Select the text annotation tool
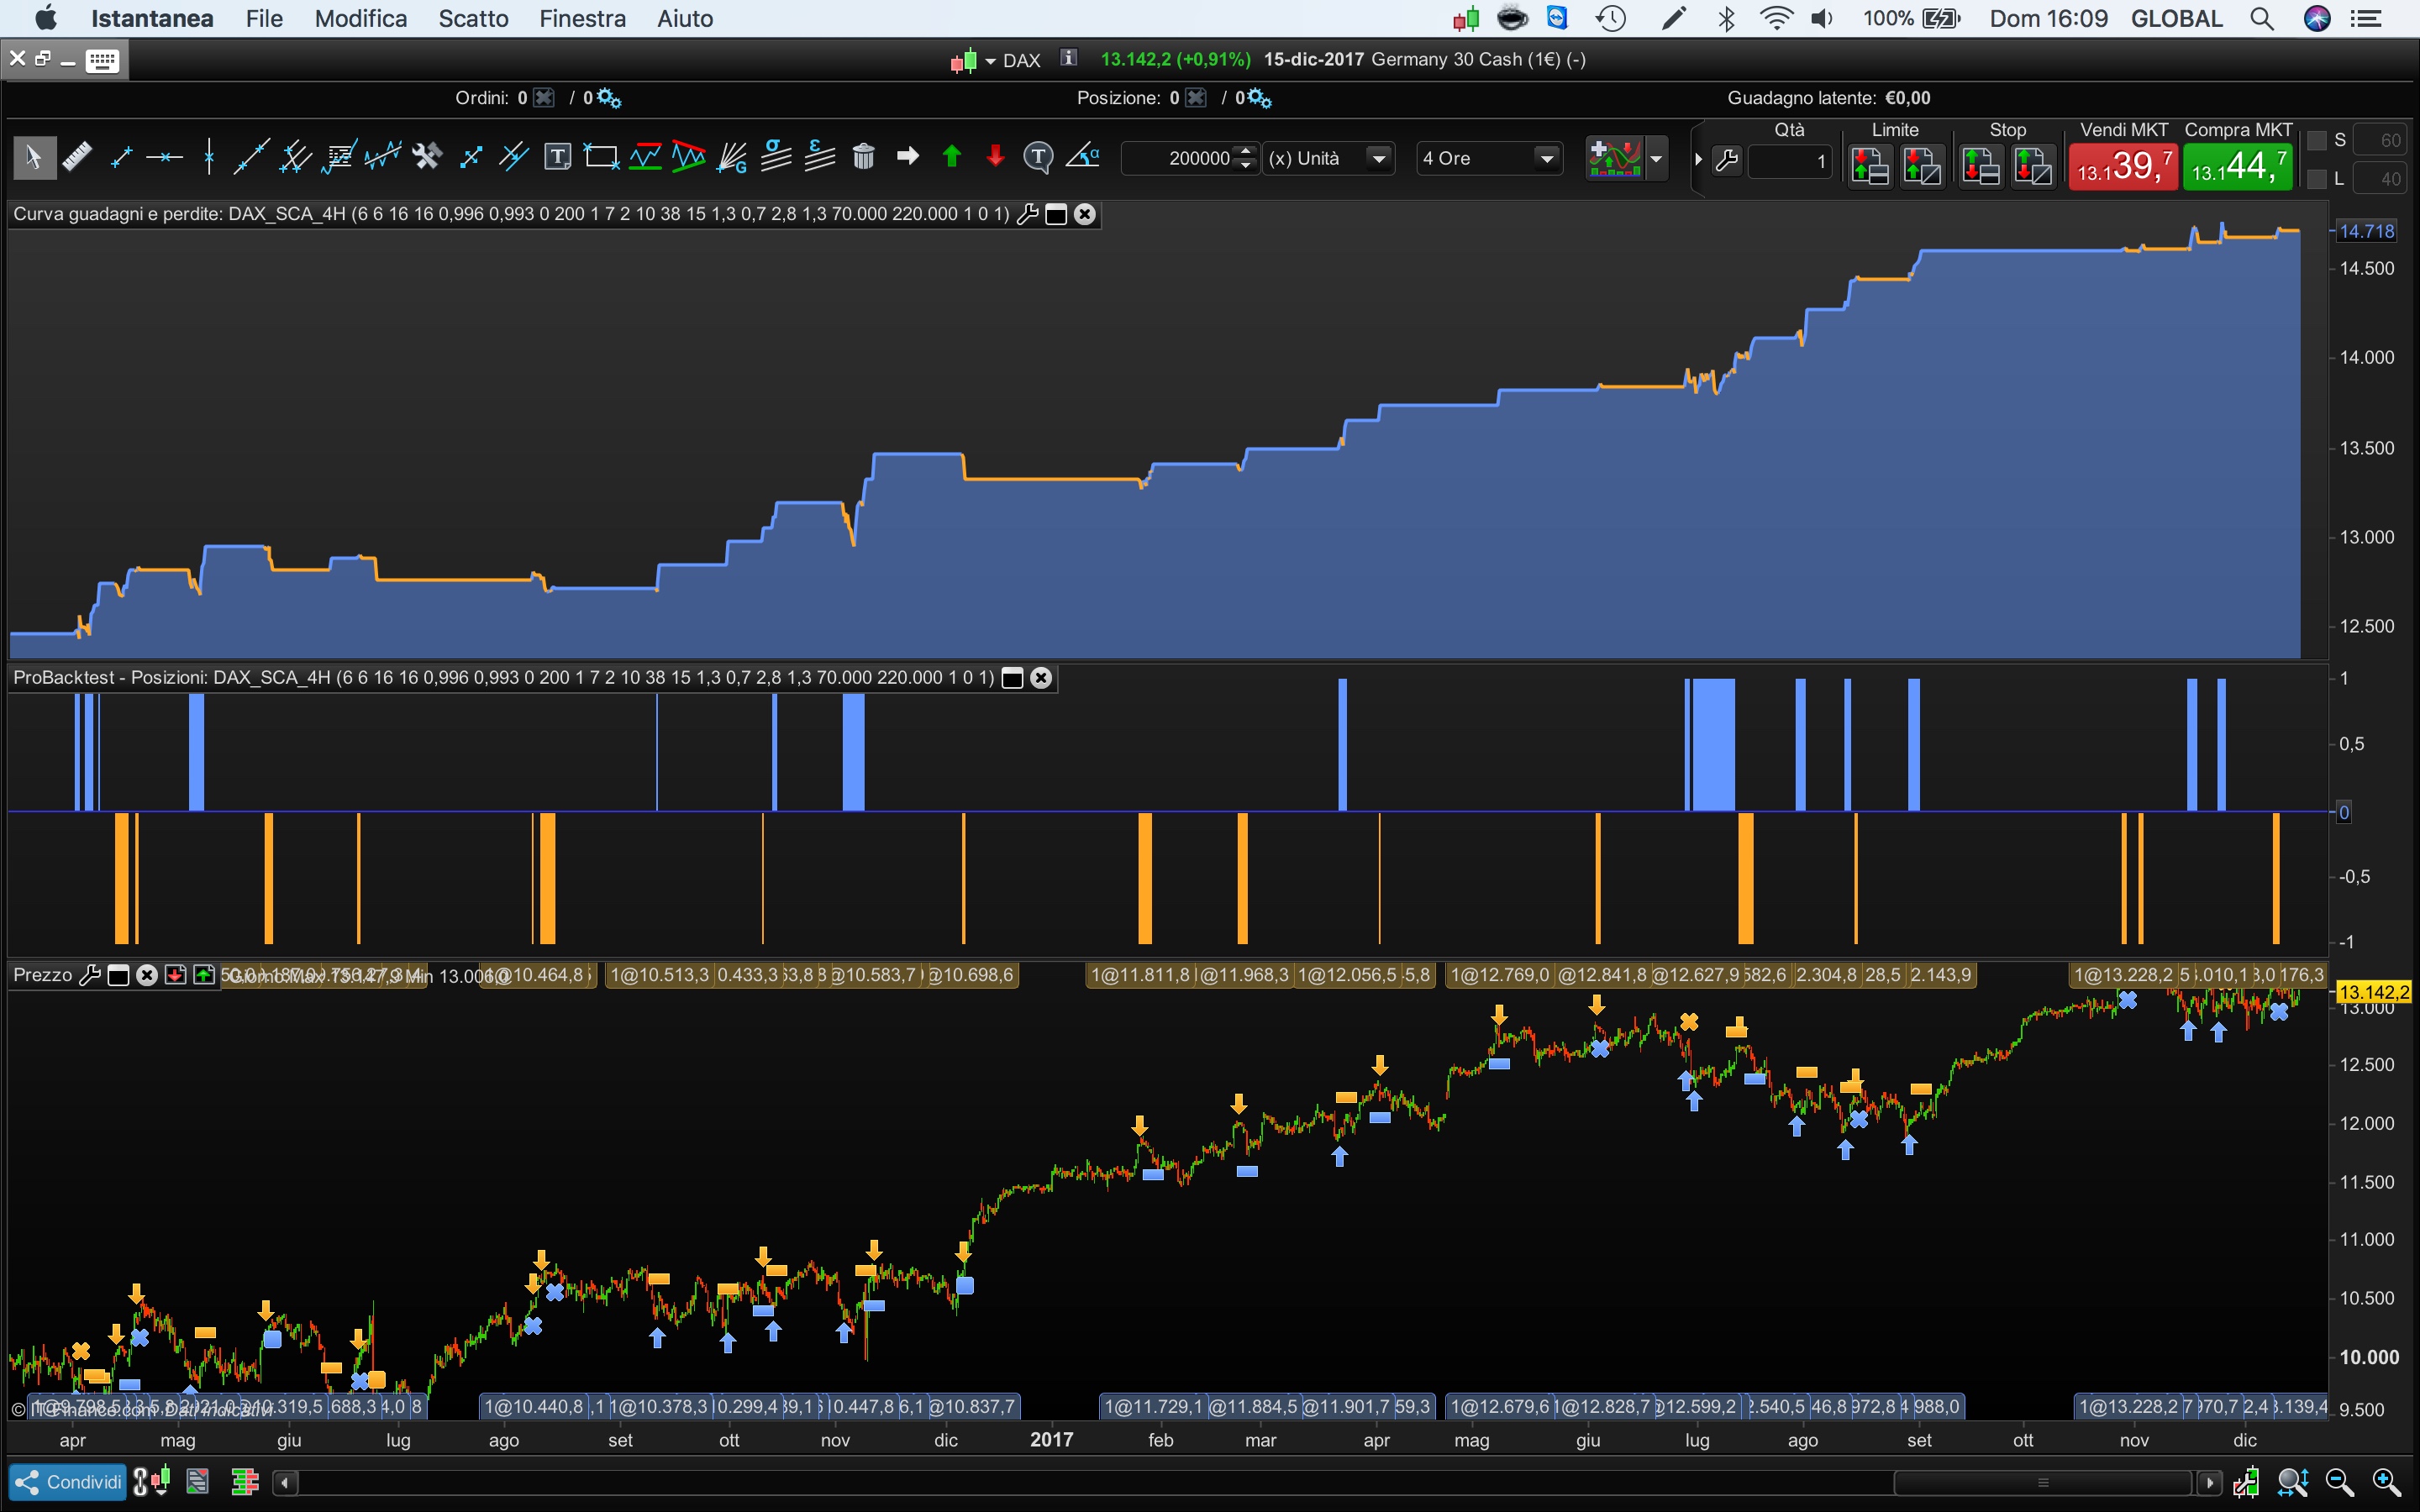The height and width of the screenshot is (1512, 2420). 557,157
